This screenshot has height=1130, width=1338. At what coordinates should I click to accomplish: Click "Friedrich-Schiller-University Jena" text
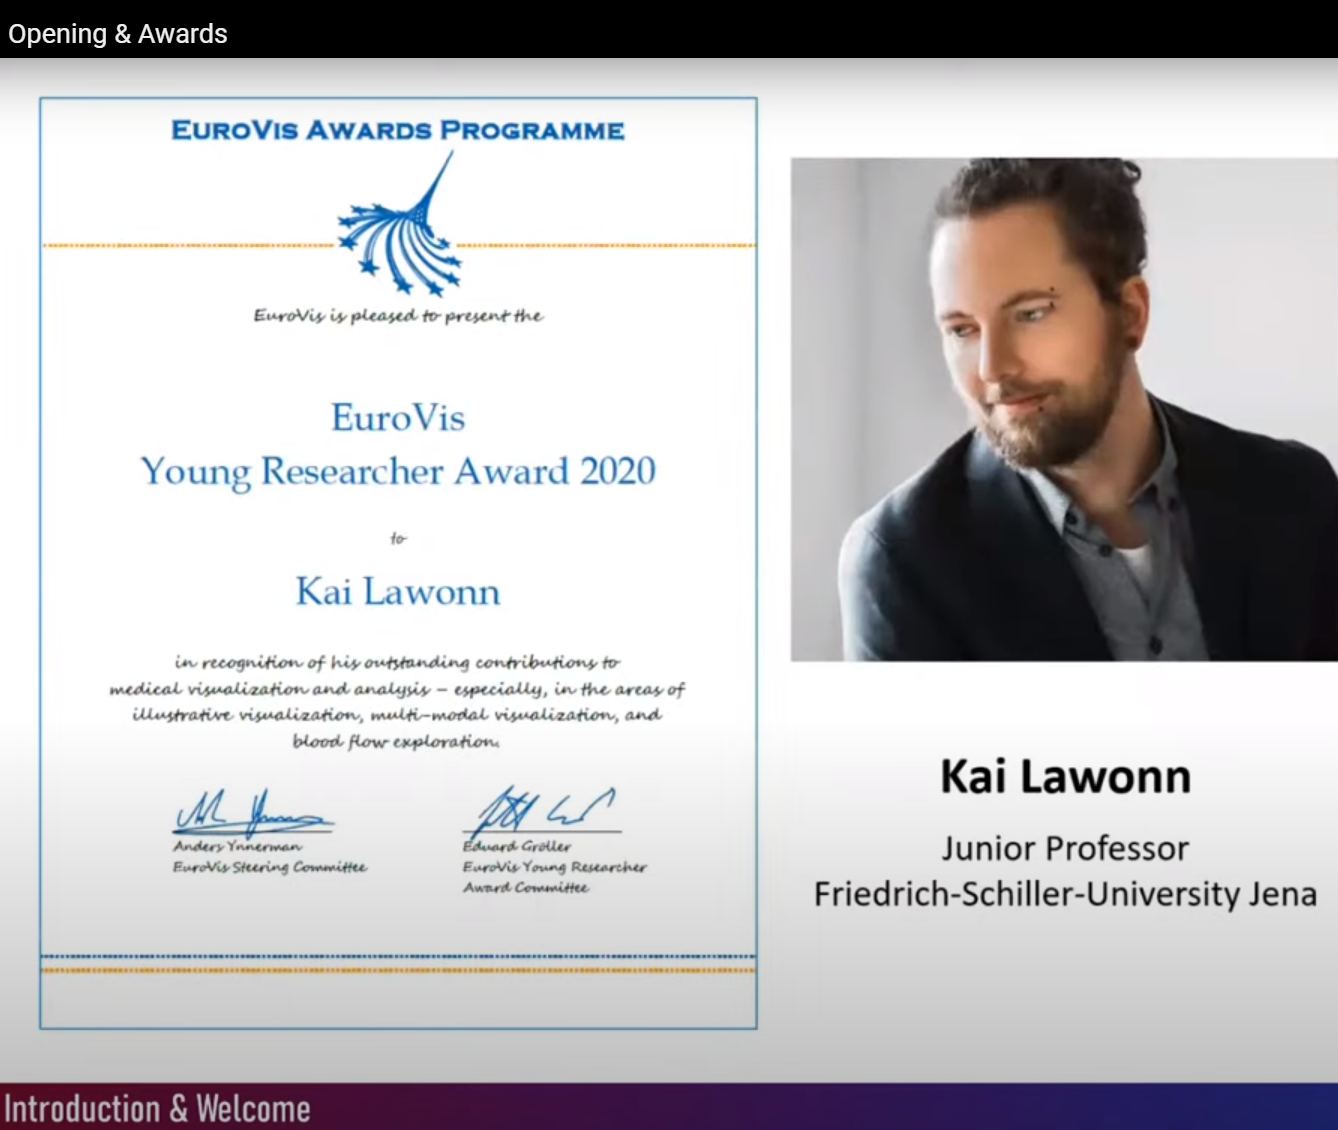1065,893
